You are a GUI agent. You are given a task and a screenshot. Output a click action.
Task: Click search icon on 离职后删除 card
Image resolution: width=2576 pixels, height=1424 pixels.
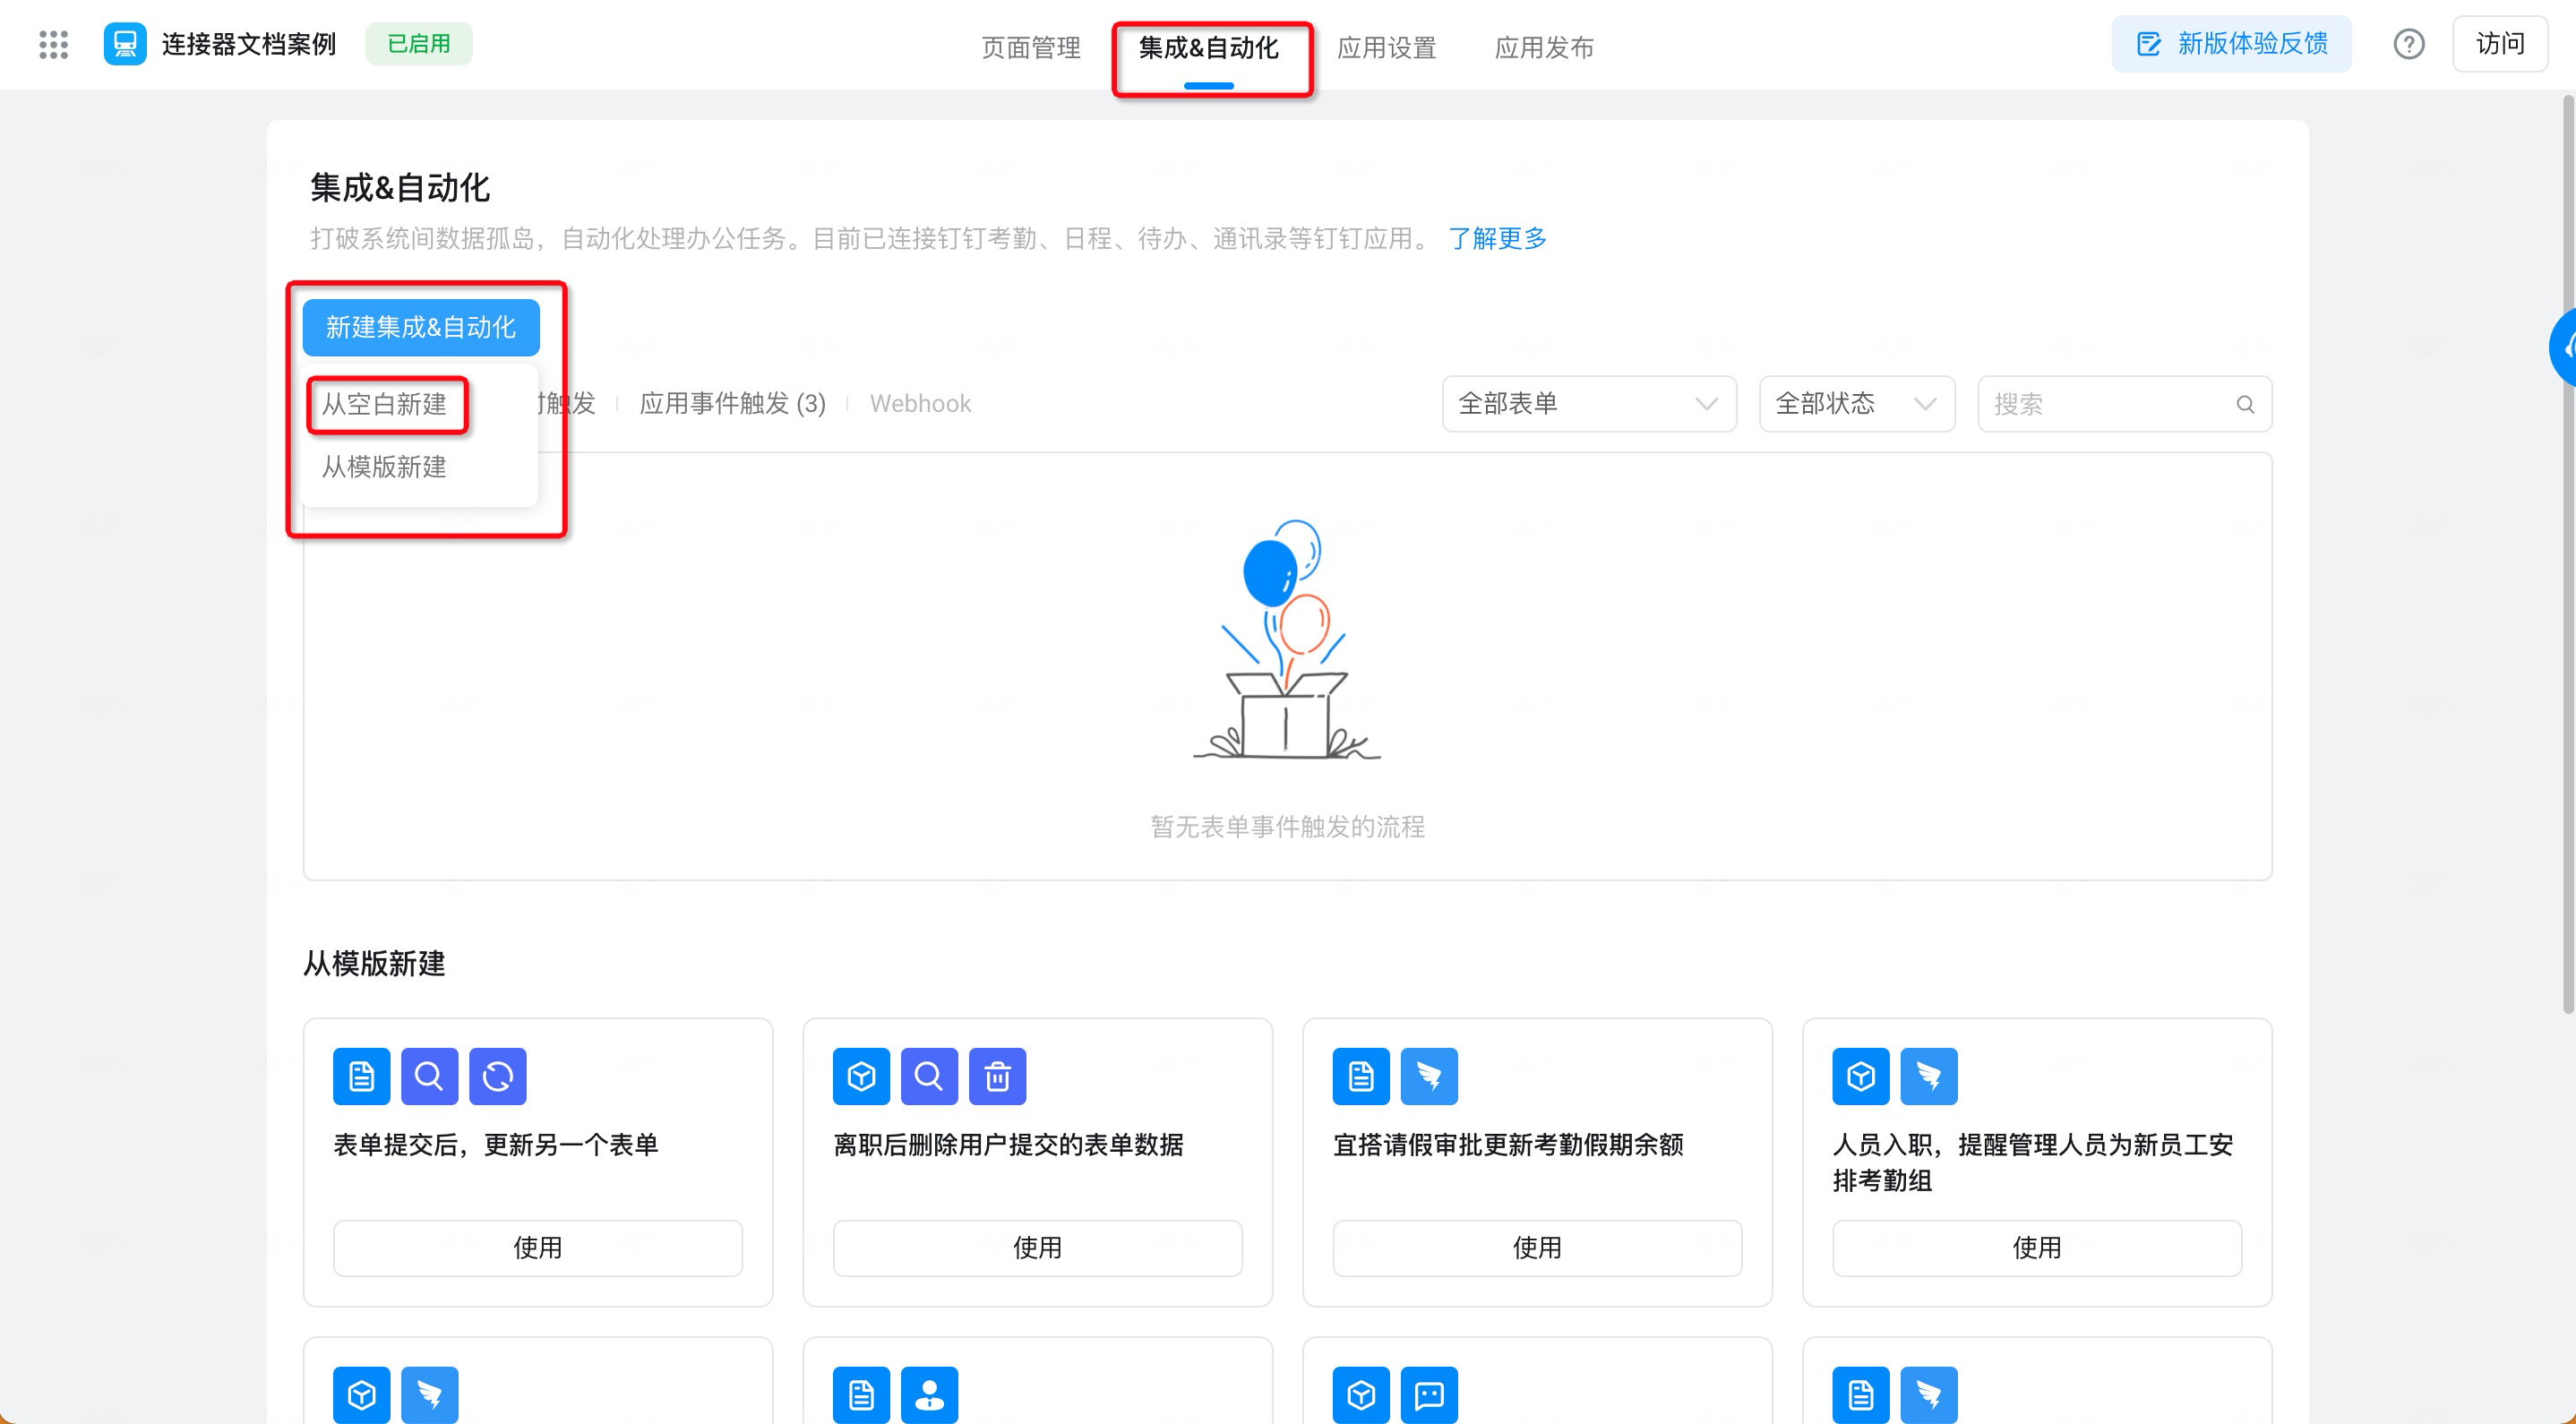[x=930, y=1076]
